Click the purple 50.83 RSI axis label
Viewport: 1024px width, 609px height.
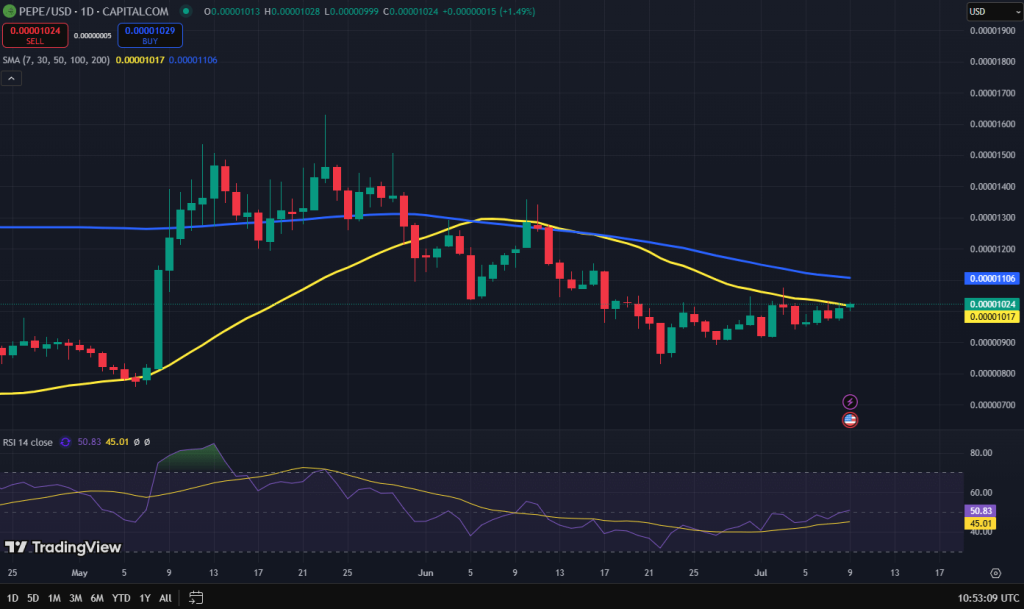[980, 511]
